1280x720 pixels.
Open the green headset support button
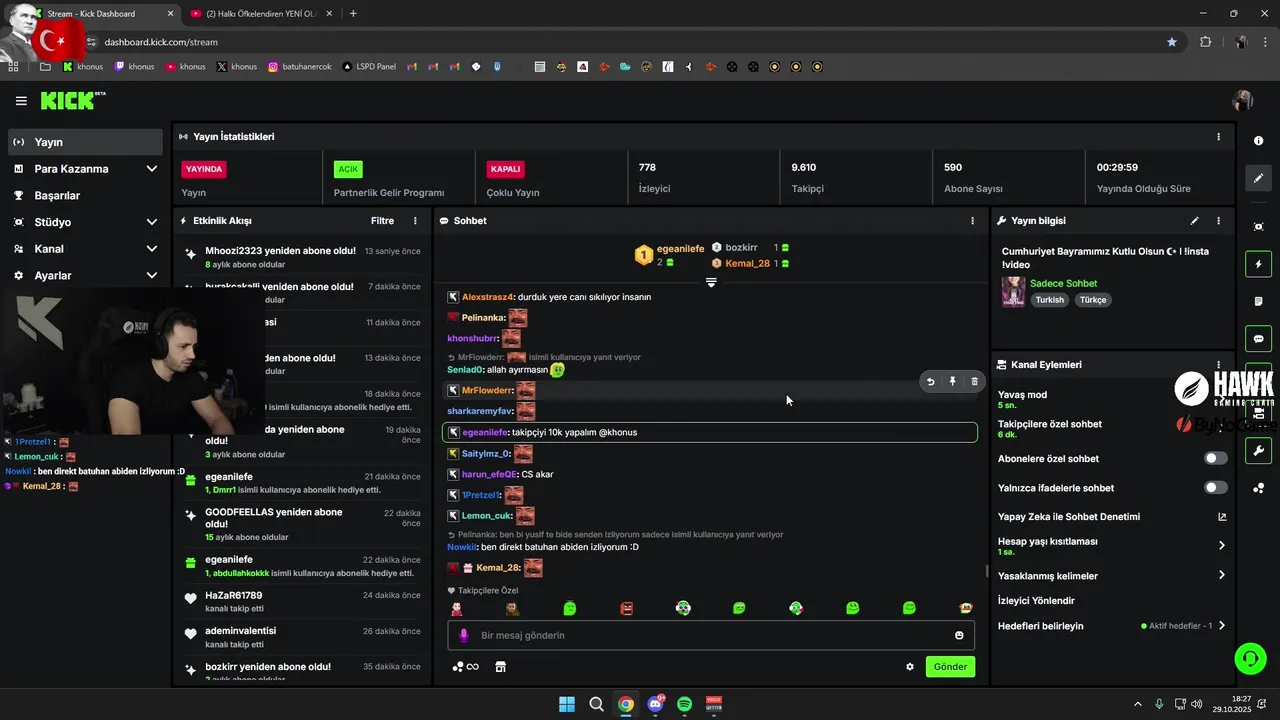[x=1250, y=658]
